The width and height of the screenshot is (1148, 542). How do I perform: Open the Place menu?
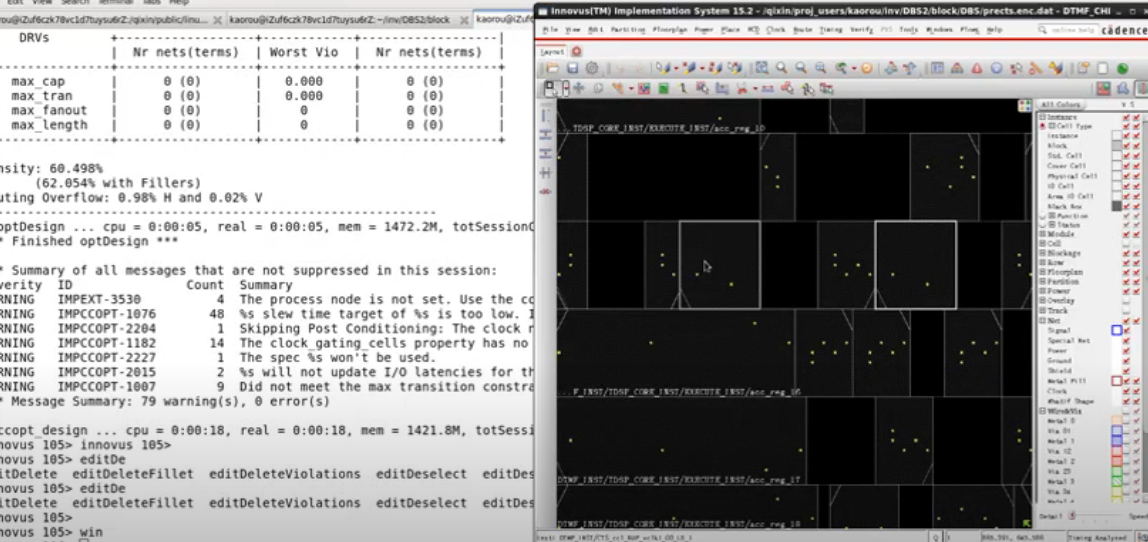point(730,30)
